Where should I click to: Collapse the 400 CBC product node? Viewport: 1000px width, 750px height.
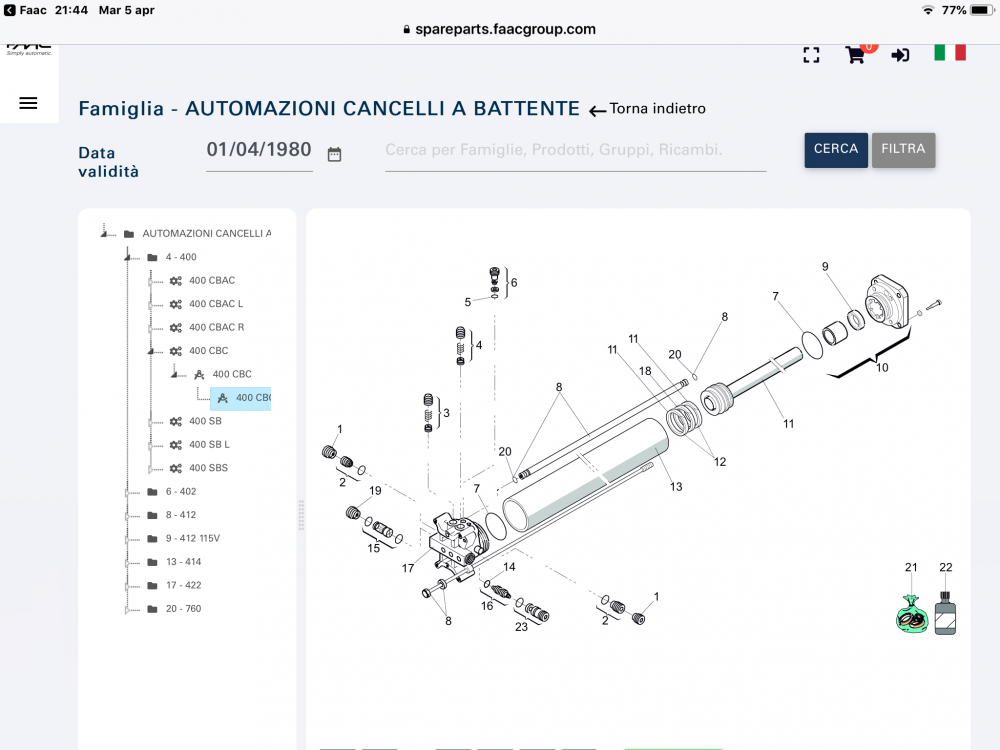(151, 351)
